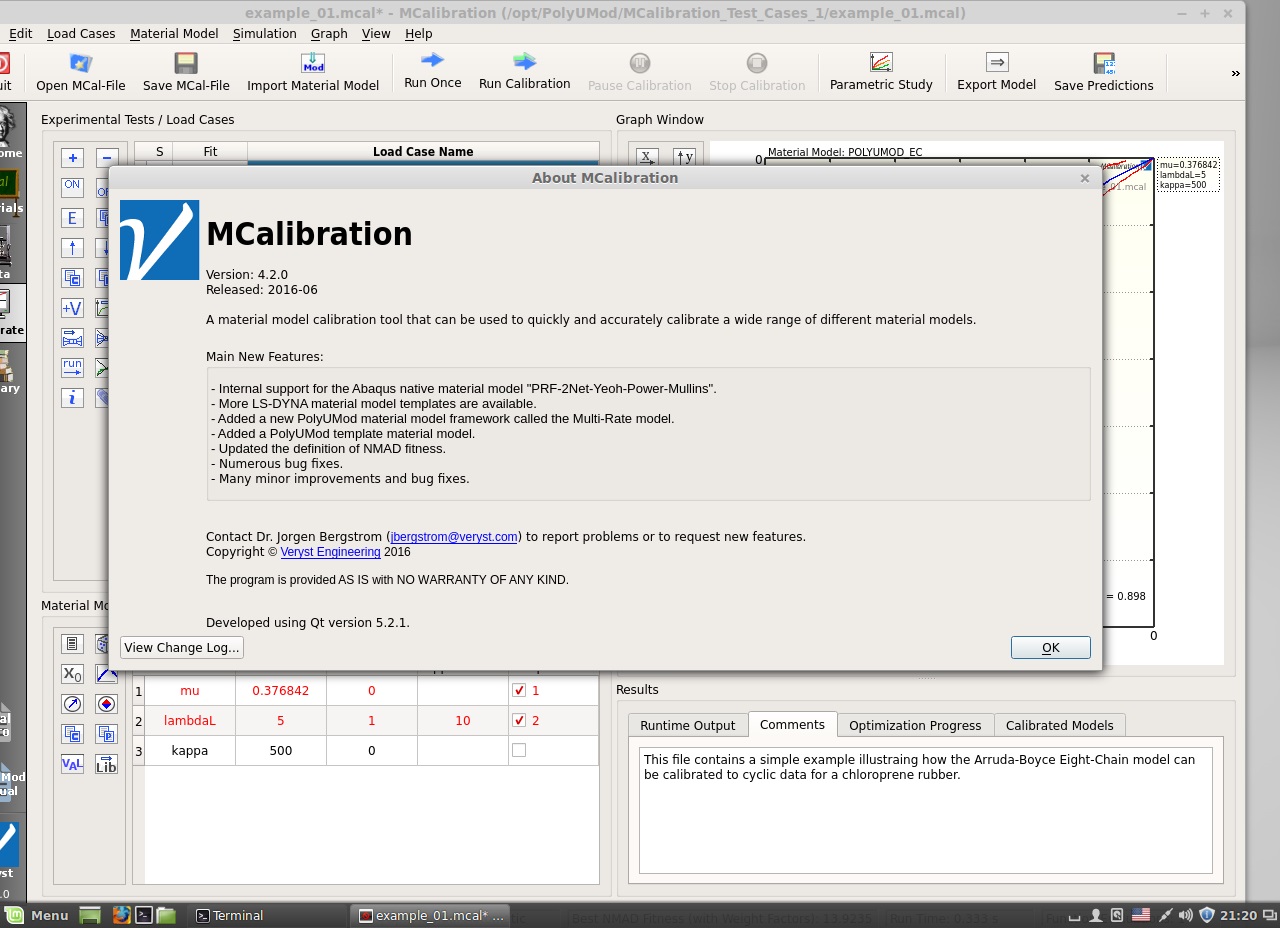Click the Lib library export icon

106,764
